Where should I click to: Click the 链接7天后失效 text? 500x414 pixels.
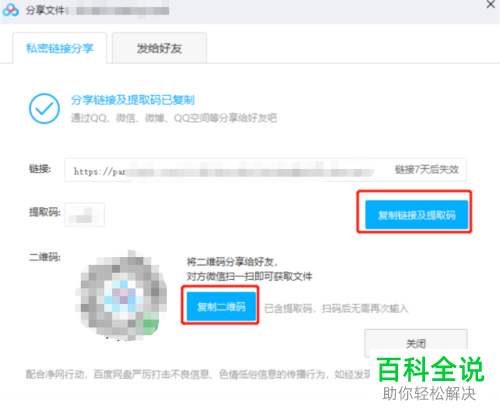[x=427, y=170]
